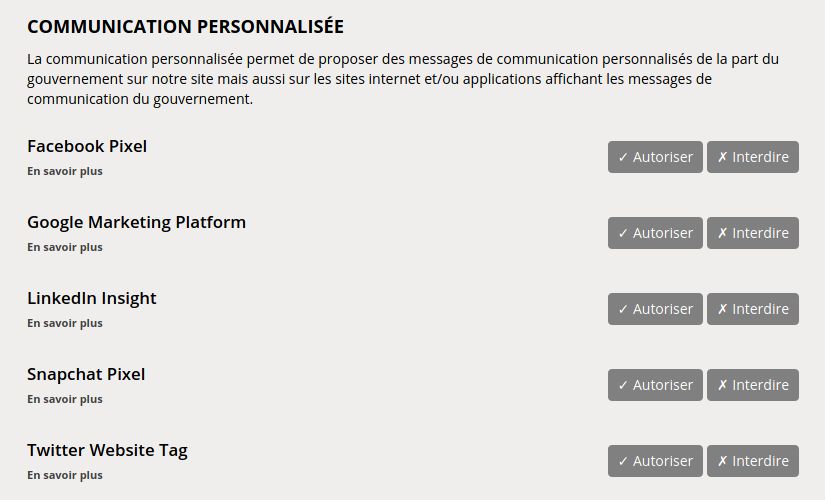Block Google Marketing Platform via Interdire
The width and height of the screenshot is (825, 500).
point(753,233)
